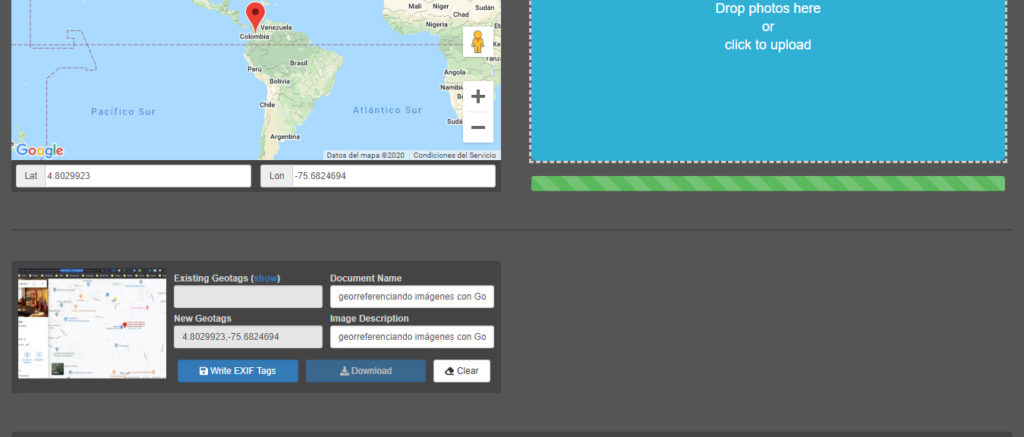
Task: Clear the photo with the Clear button
Action: coord(462,371)
